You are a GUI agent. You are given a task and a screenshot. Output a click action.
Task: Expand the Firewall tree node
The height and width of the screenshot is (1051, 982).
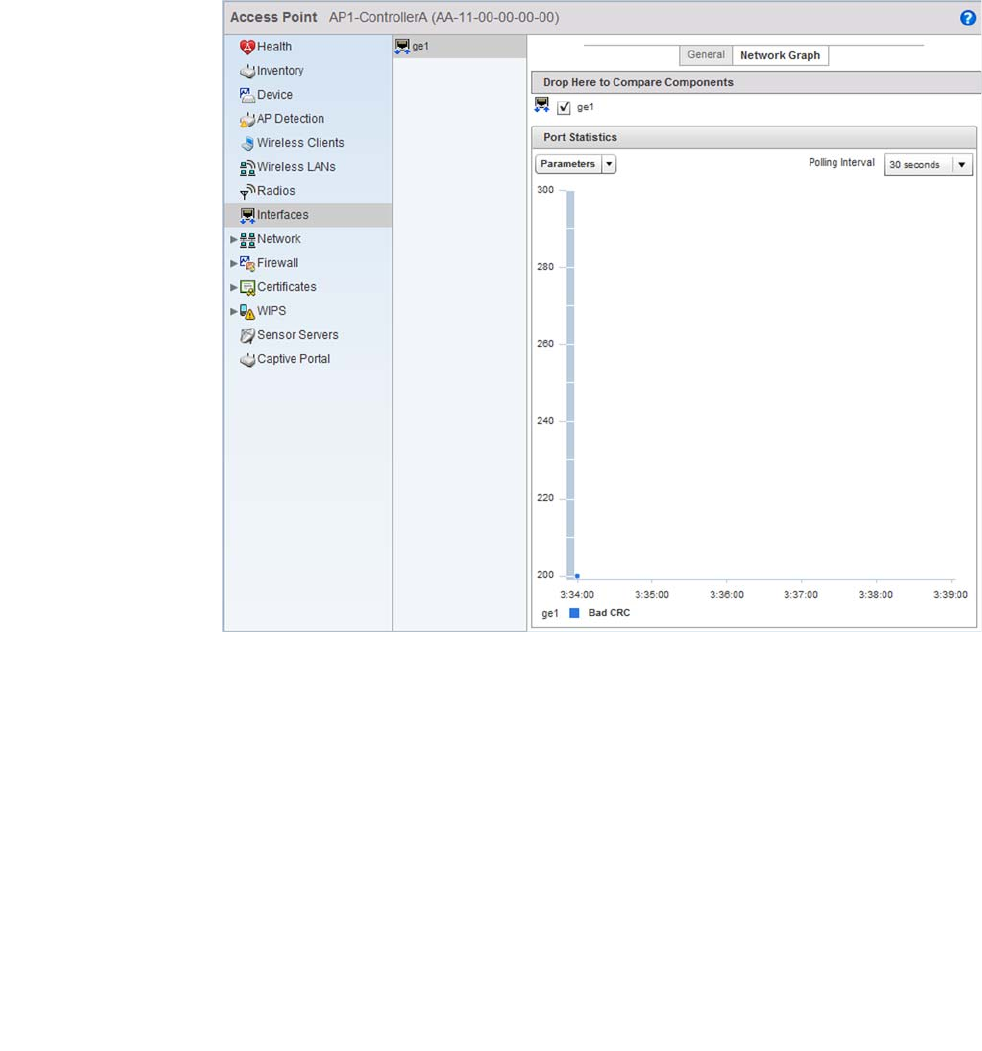point(233,263)
